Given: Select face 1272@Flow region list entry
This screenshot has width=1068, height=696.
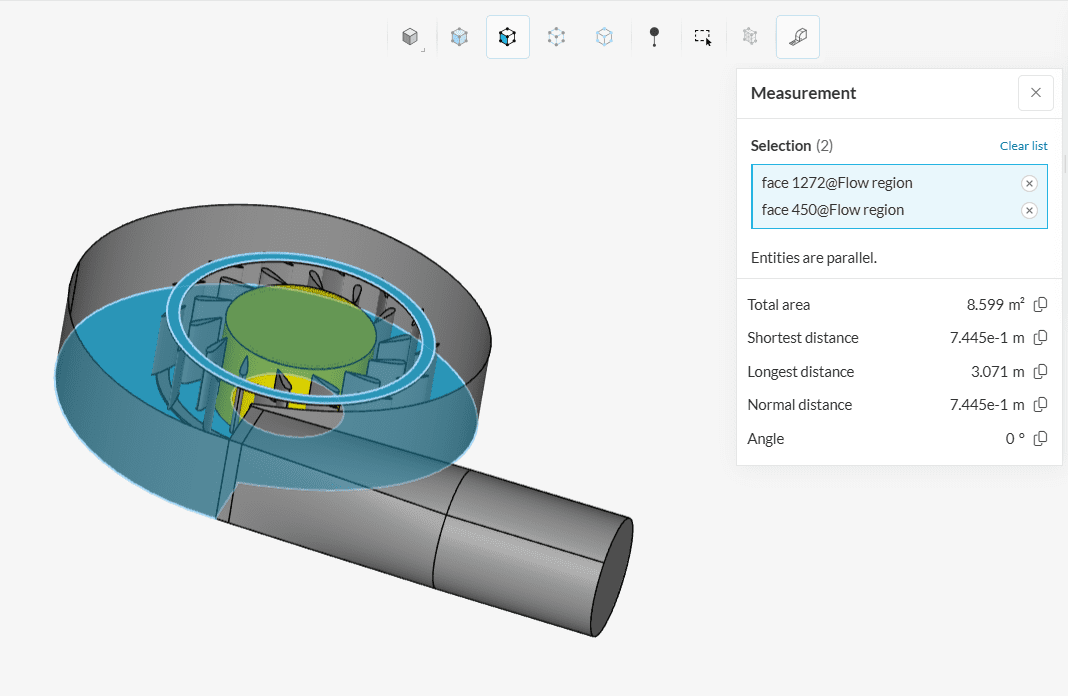Looking at the screenshot, I should pyautogui.click(x=837, y=183).
